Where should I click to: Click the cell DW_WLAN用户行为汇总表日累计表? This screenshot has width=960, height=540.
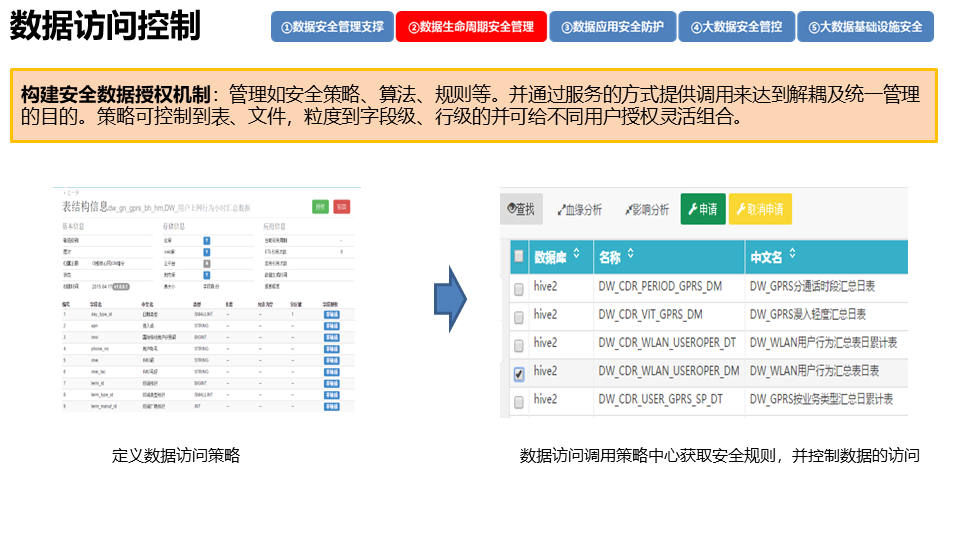click(x=823, y=343)
